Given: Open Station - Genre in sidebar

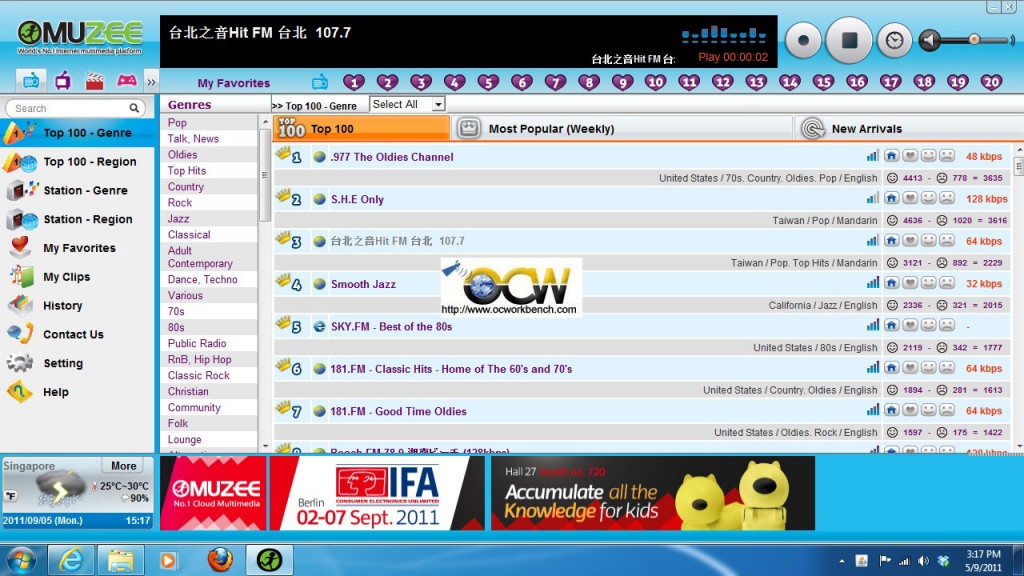Looking at the screenshot, I should [x=77, y=190].
